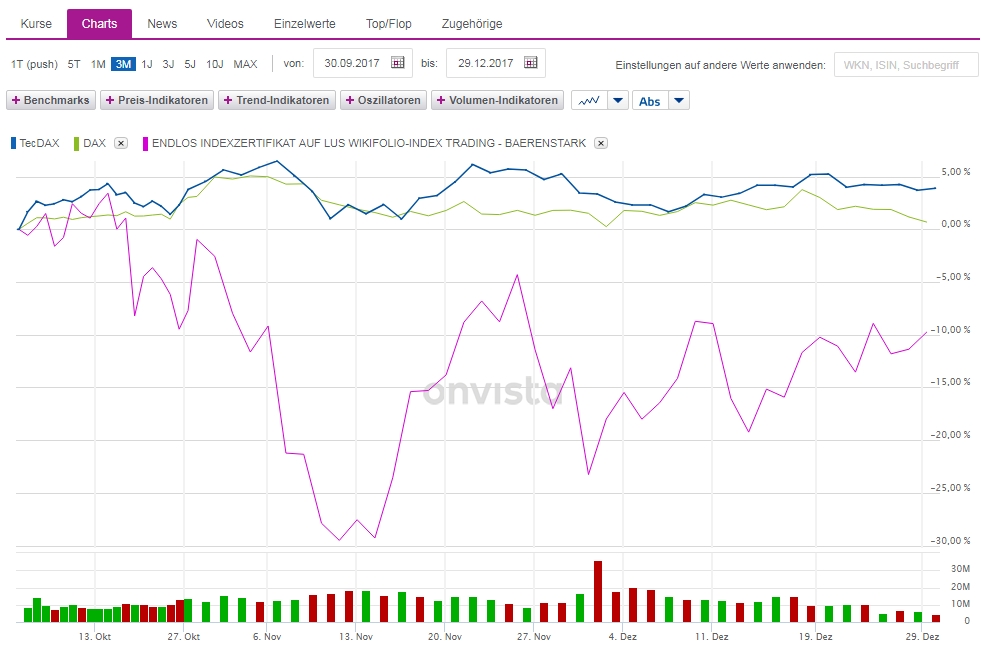Expand the Abs scale dropdown arrow

pyautogui.click(x=679, y=101)
